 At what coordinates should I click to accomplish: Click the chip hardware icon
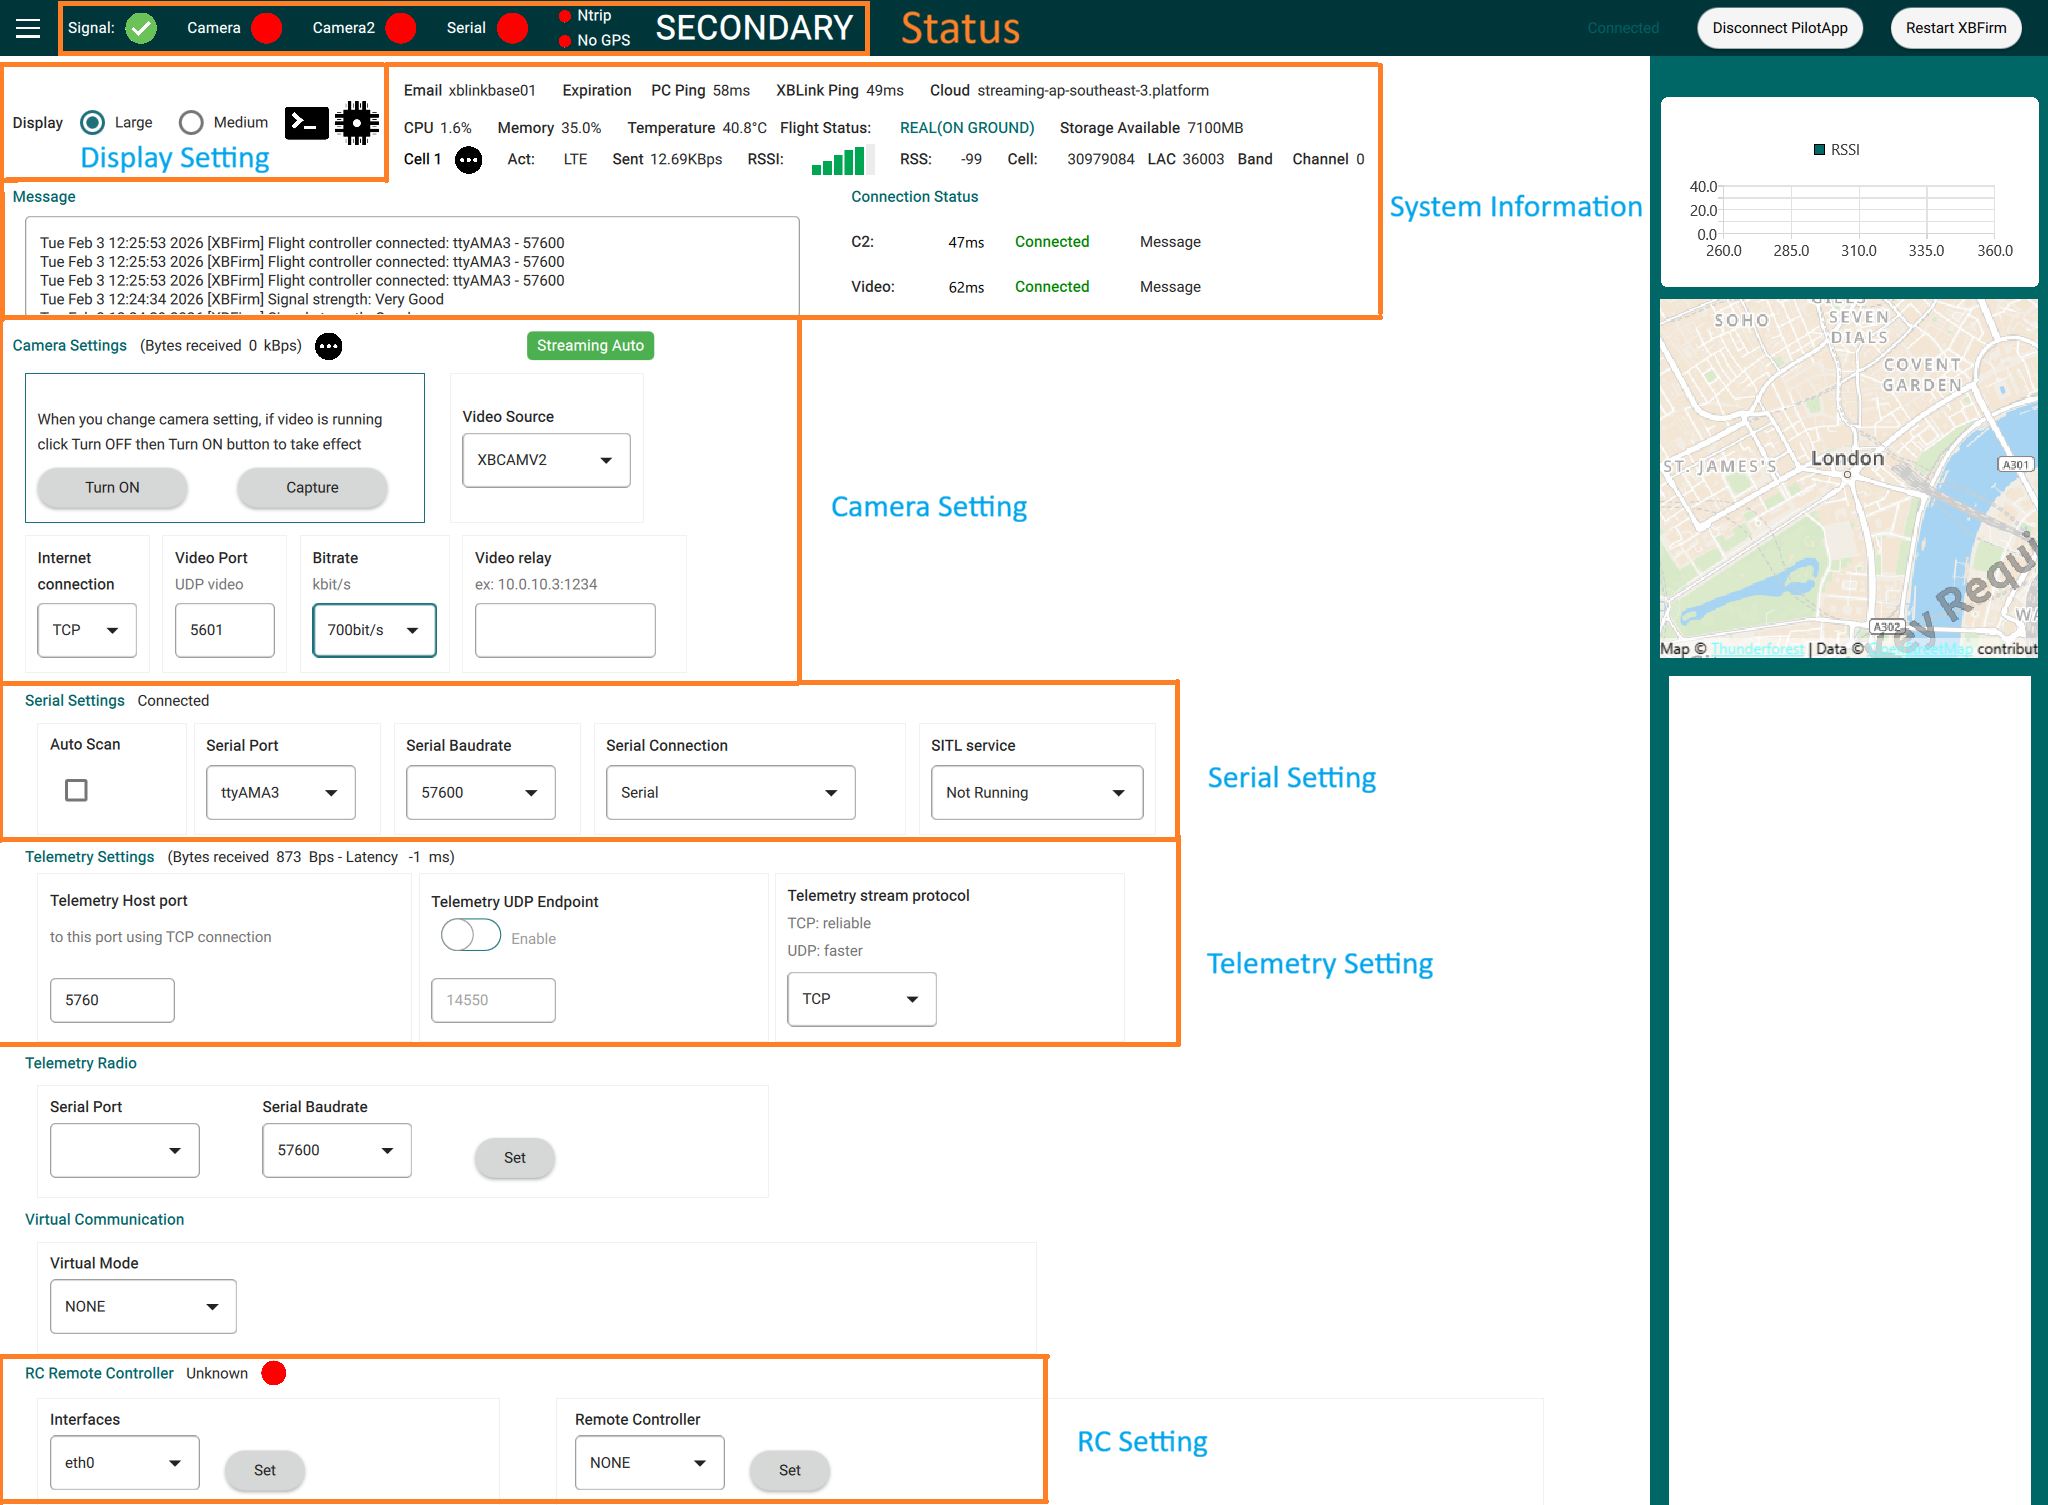(357, 123)
